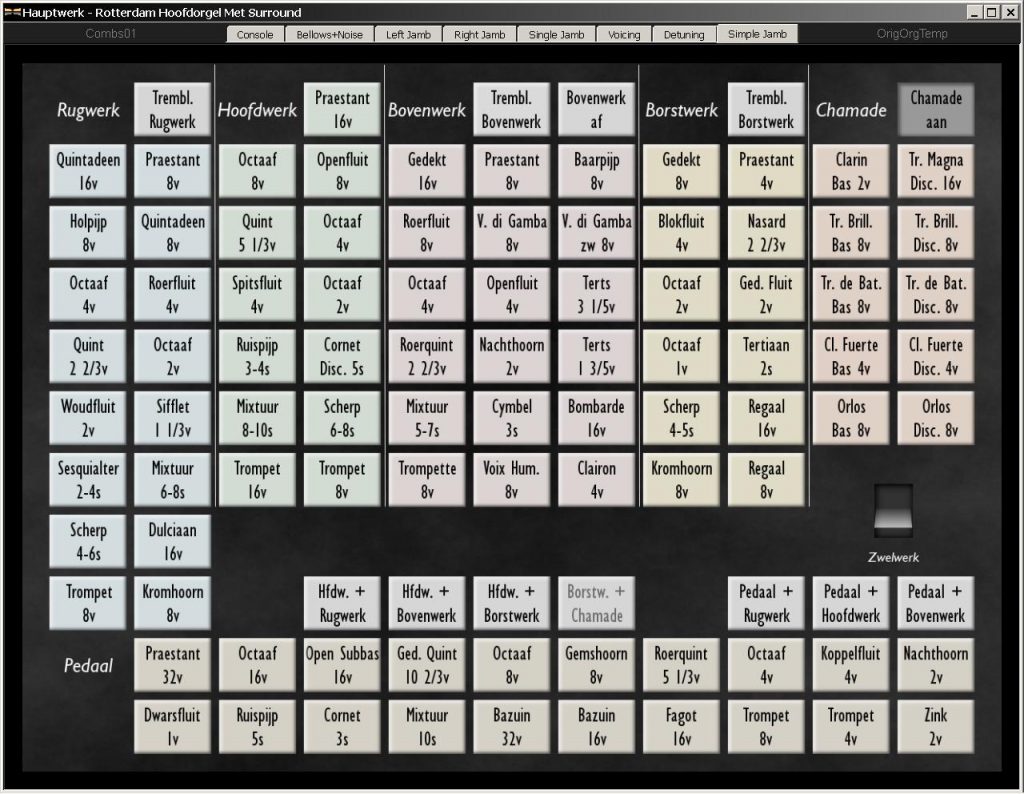Open the Voicing tab
This screenshot has width=1024, height=794.
(624, 35)
